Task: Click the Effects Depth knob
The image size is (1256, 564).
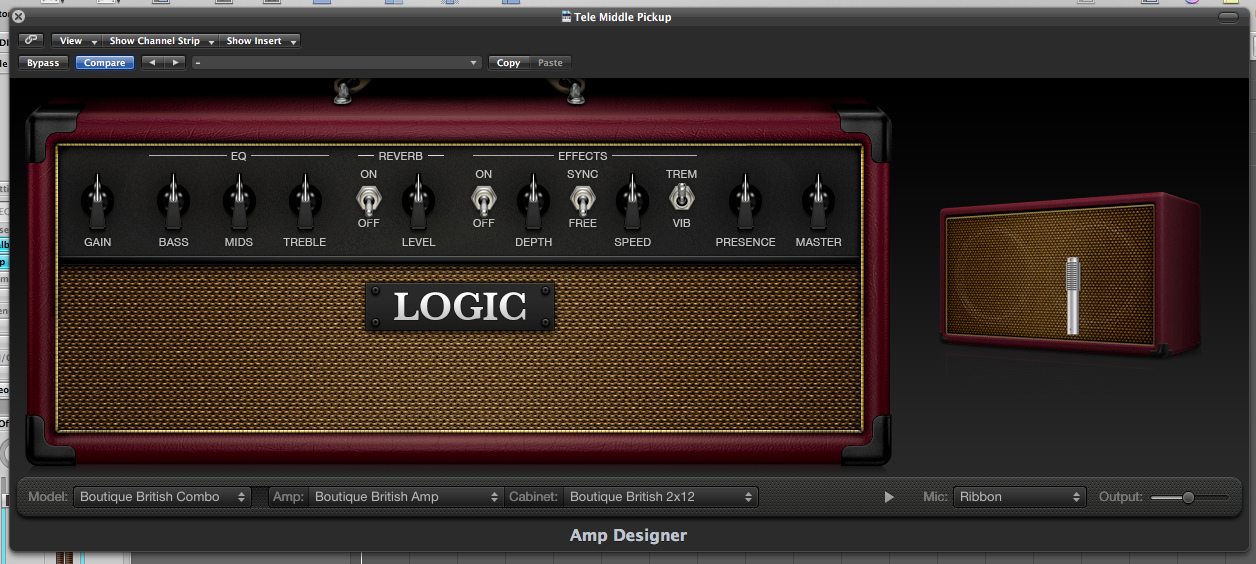Action: tap(533, 202)
